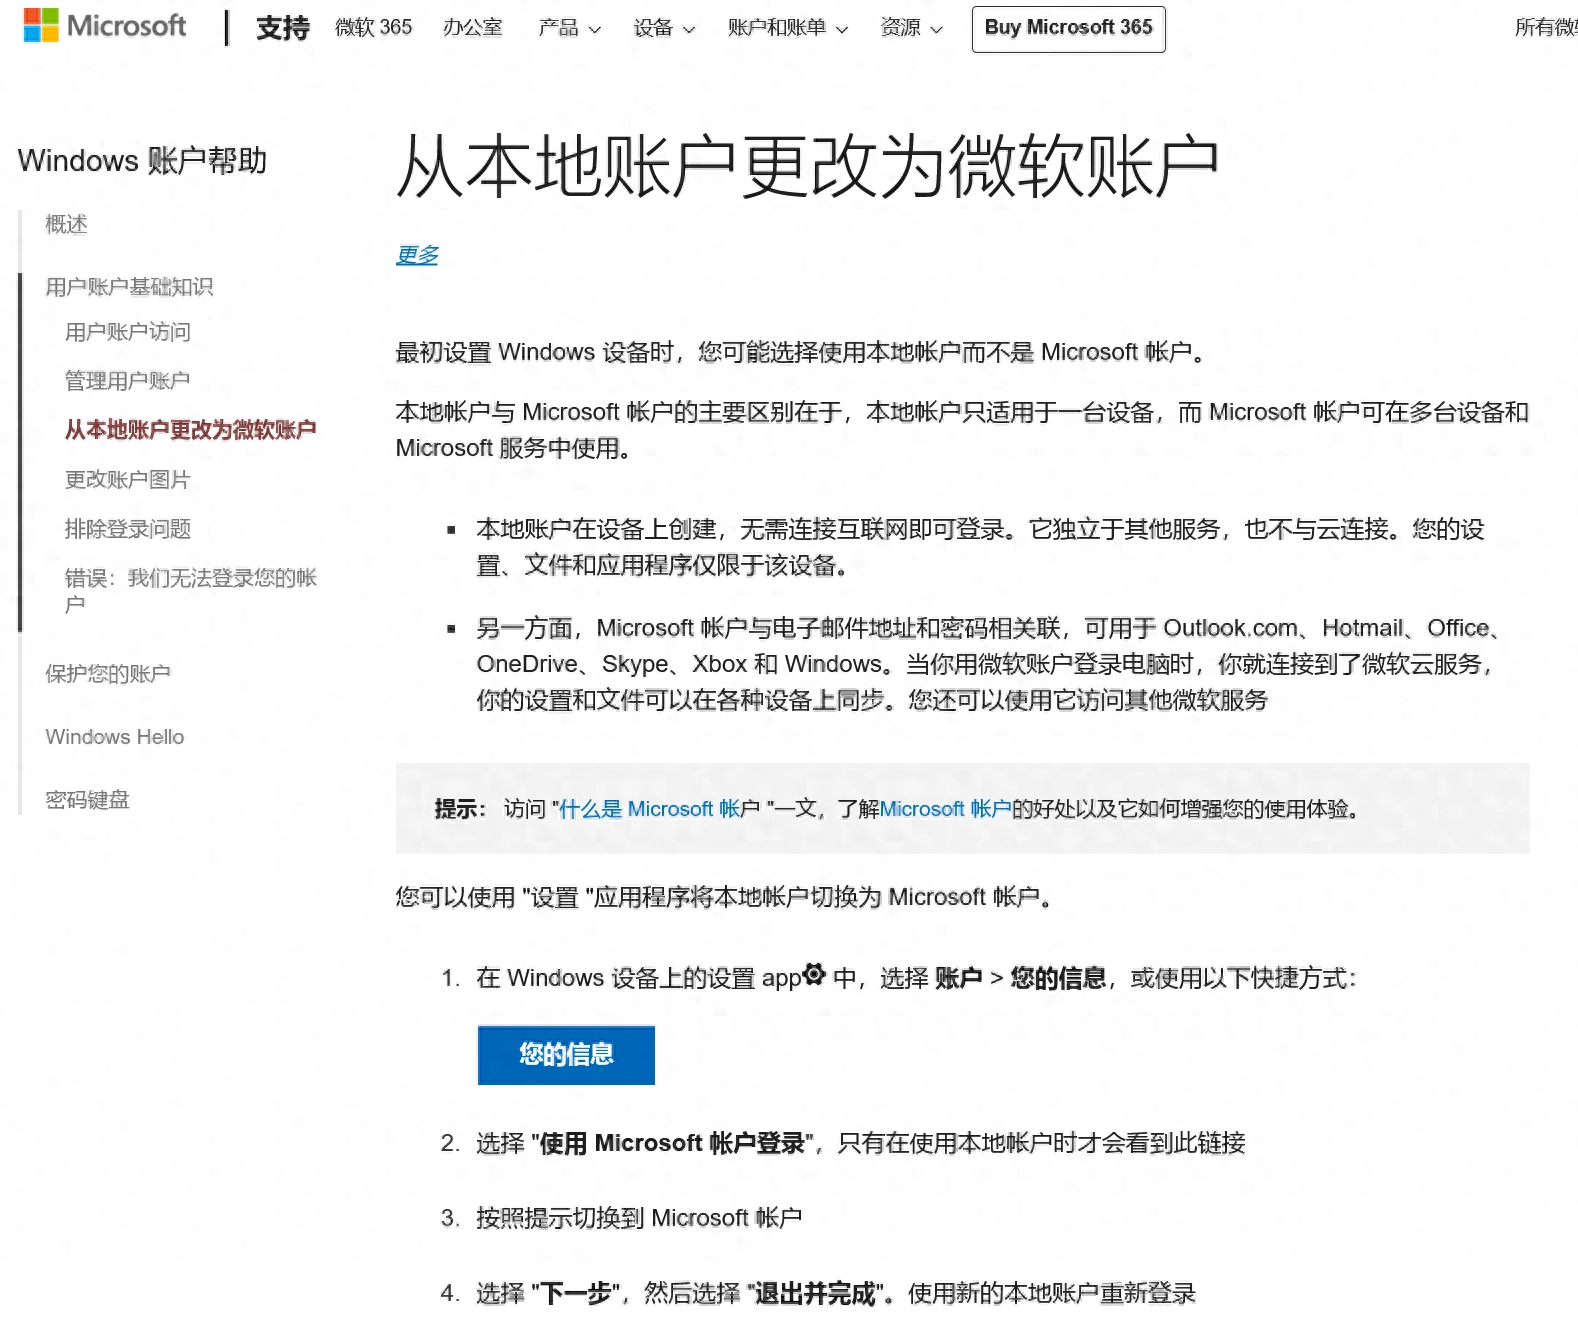Click the blue 您的信息 button
The width and height of the screenshot is (1578, 1332).
point(566,1055)
